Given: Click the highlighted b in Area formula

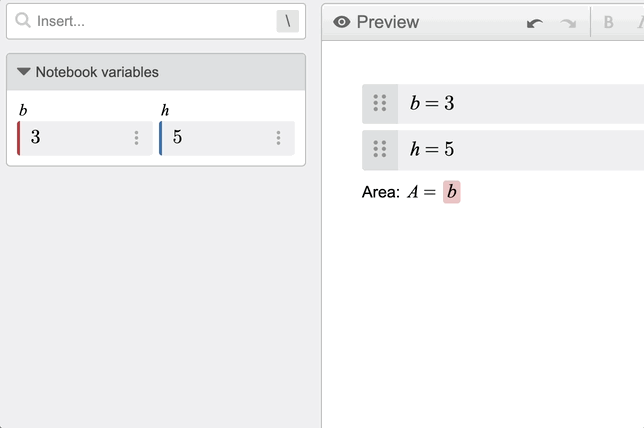Looking at the screenshot, I should coord(451,192).
